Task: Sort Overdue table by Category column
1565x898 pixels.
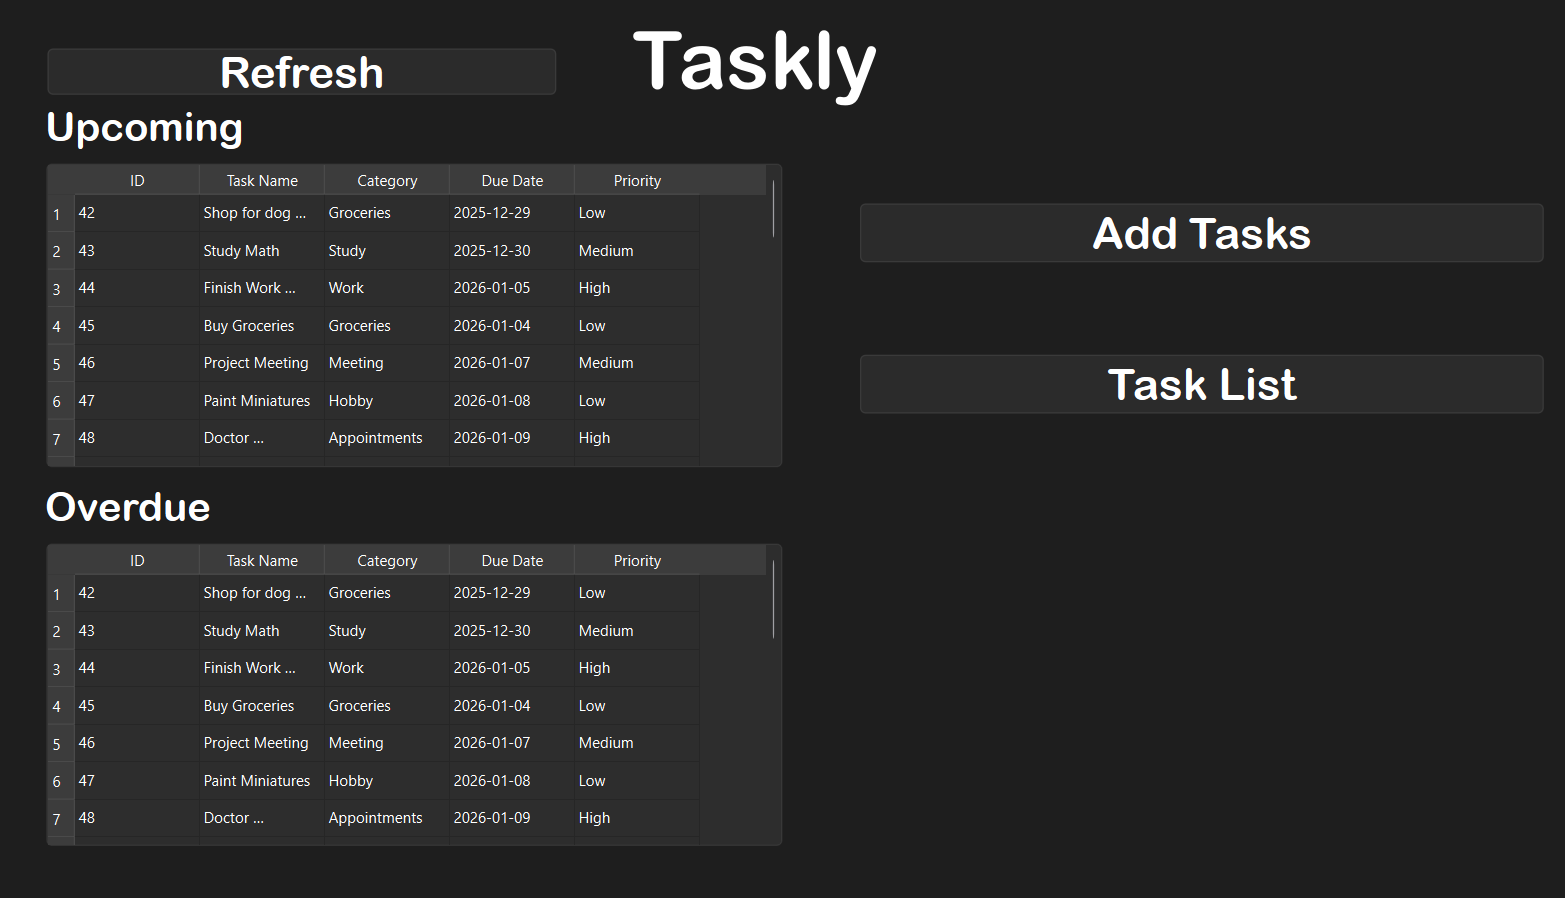Action: 386,560
